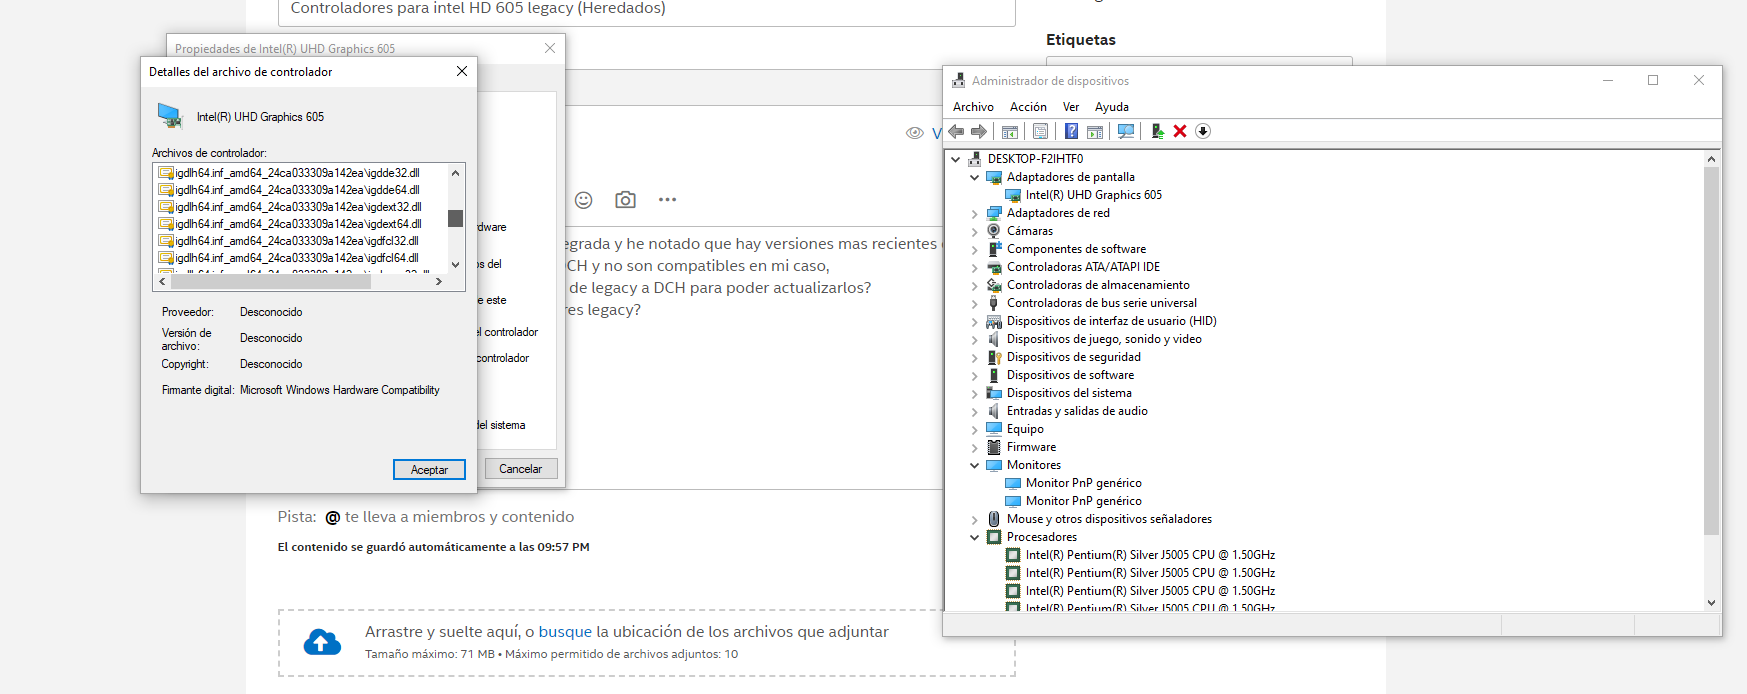
Task: Click the properties sheet toolbar icon
Action: [x=1040, y=131]
